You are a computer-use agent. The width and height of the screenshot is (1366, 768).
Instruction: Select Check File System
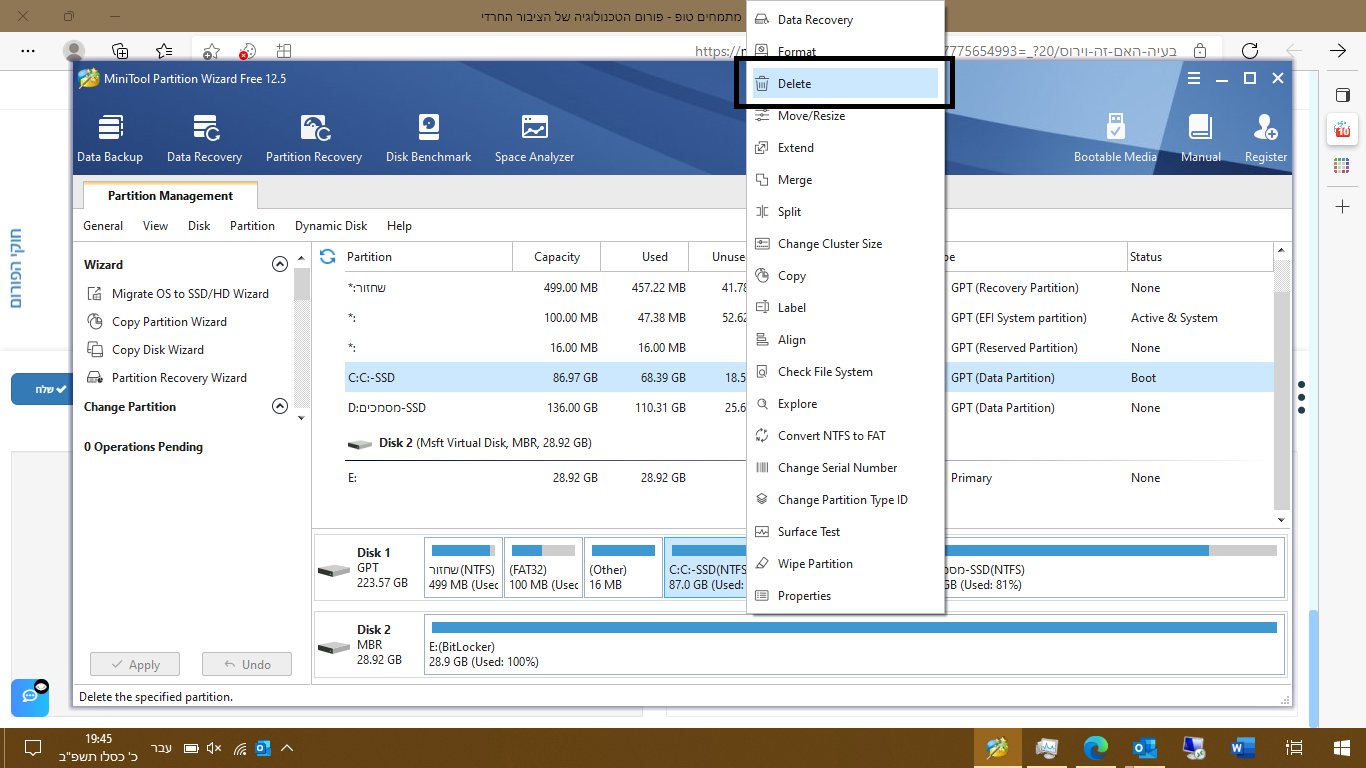coord(845,372)
